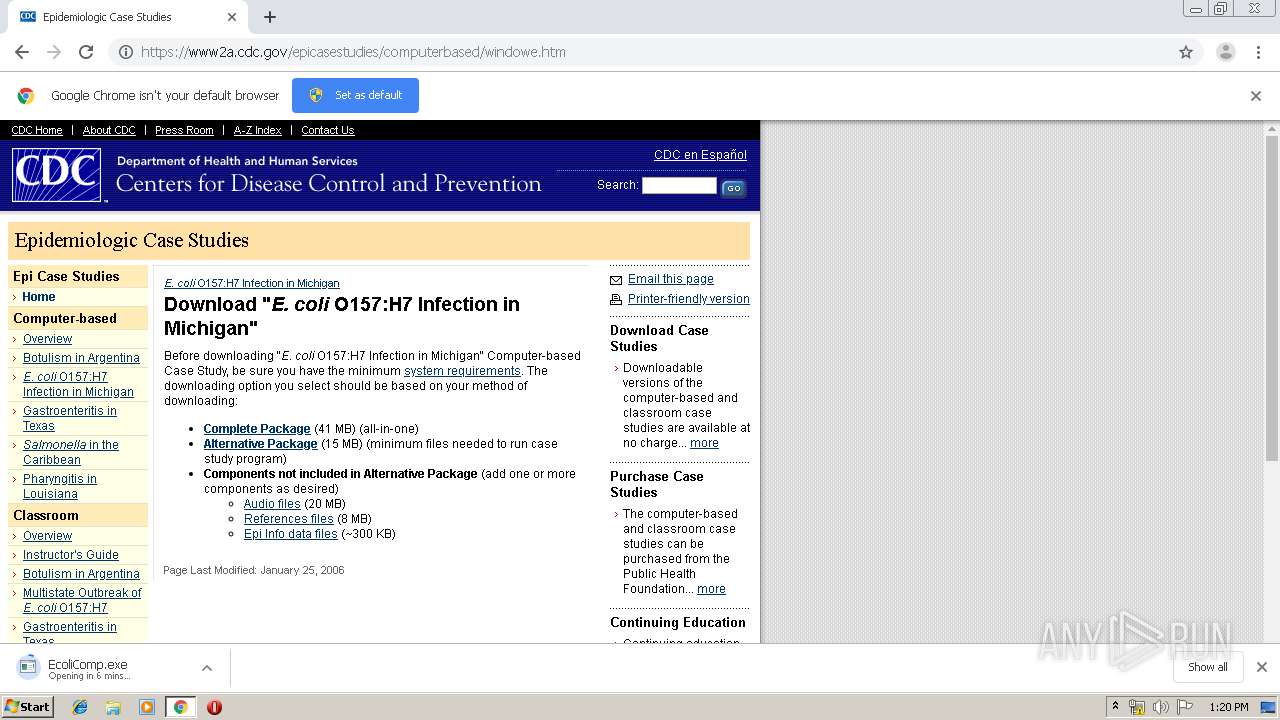Go to Home in the Epi Case Studies sidebar
Screen dimensions: 1280x720
click(x=39, y=297)
